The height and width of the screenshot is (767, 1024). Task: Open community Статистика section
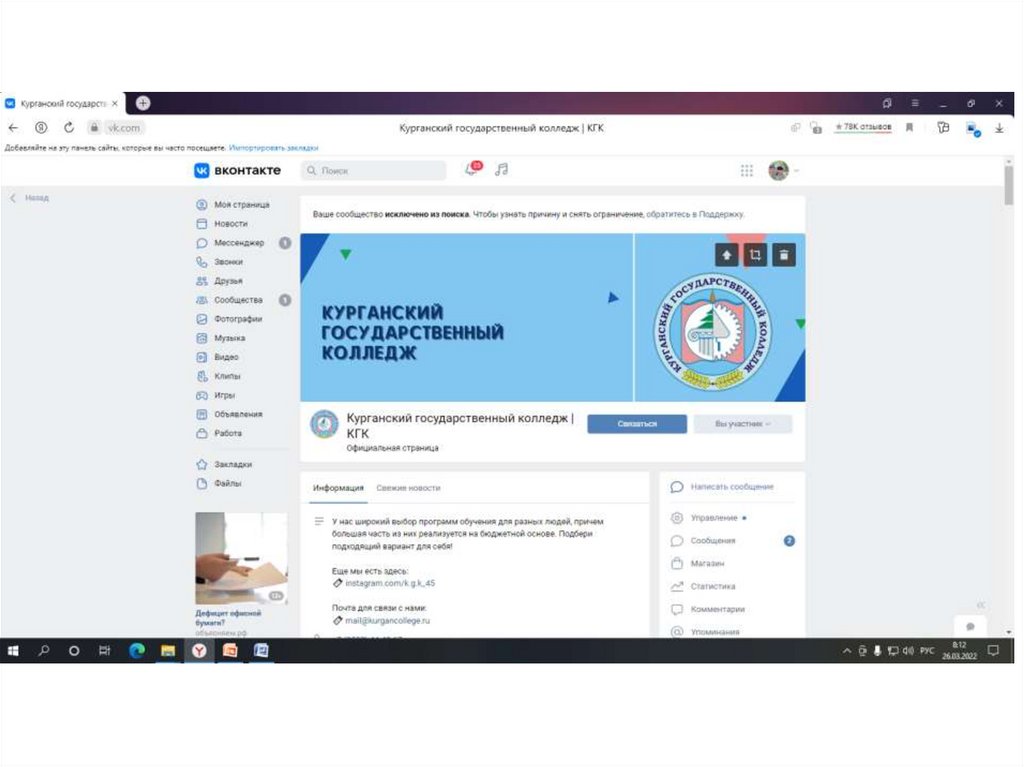coord(703,586)
